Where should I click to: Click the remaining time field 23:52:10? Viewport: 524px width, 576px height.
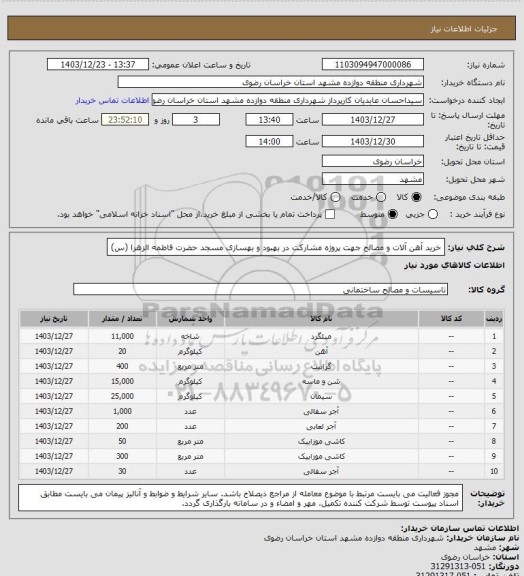pyautogui.click(x=125, y=120)
